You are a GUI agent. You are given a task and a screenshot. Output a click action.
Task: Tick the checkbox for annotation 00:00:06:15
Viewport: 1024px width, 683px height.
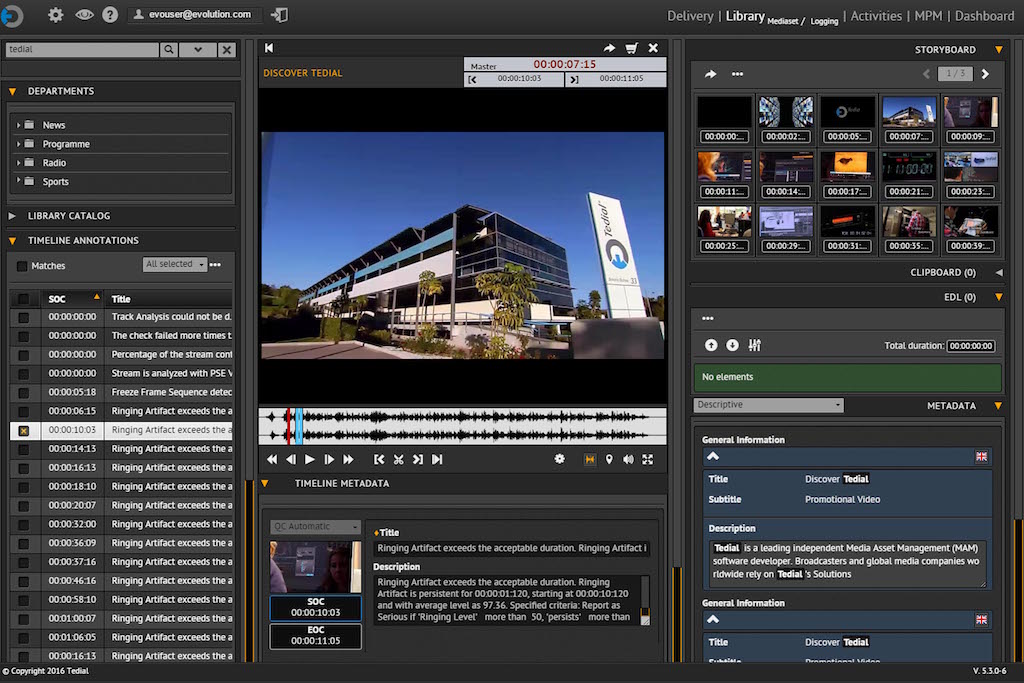click(24, 412)
